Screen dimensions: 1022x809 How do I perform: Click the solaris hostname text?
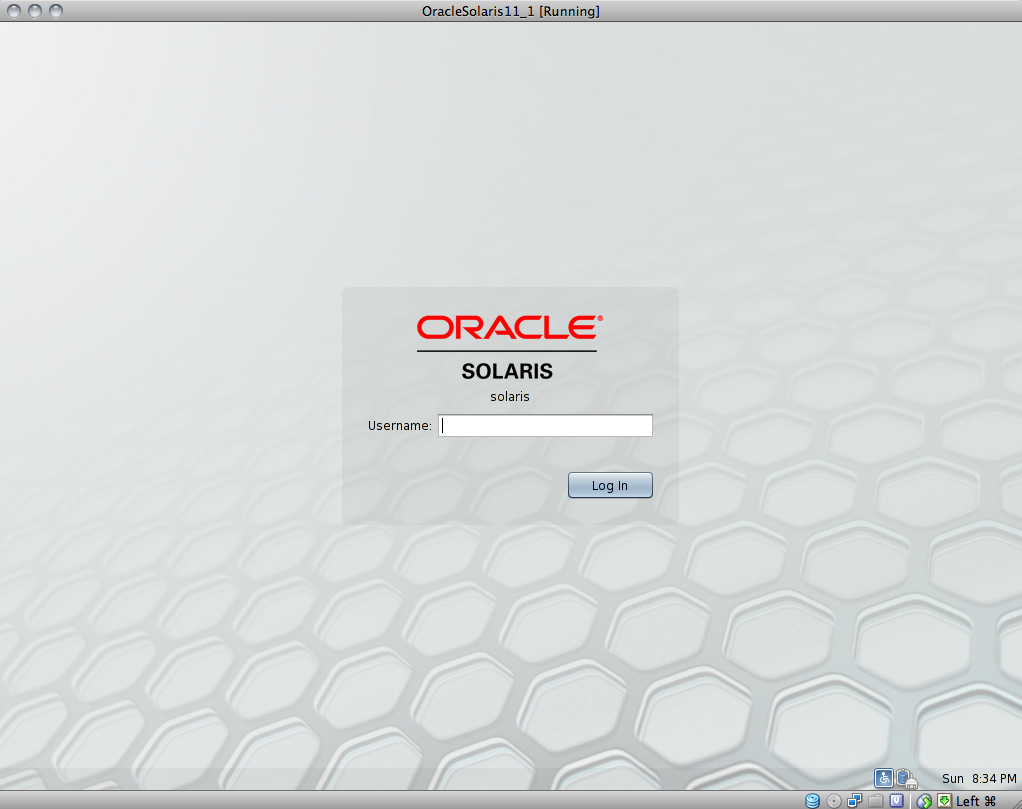pyautogui.click(x=510, y=396)
